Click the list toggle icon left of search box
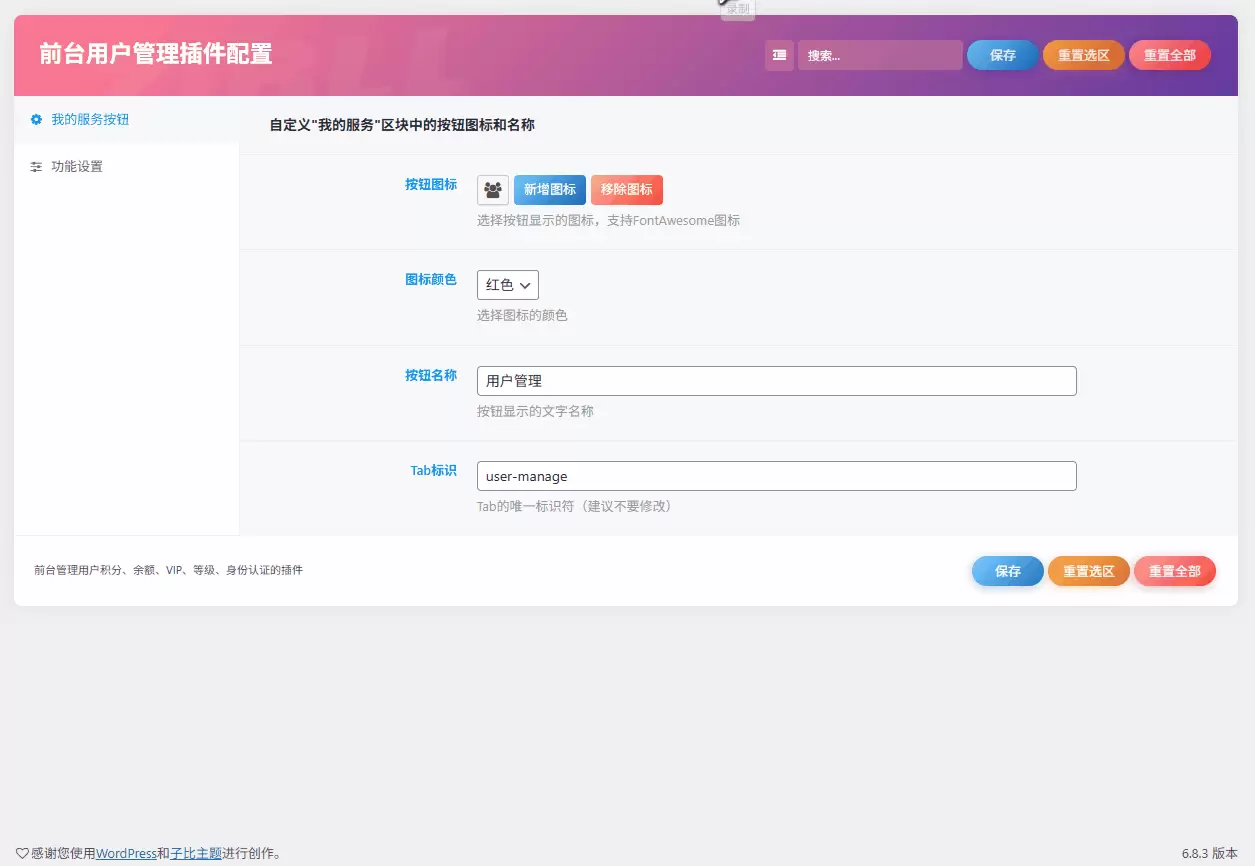The height and width of the screenshot is (866, 1255). [x=779, y=55]
